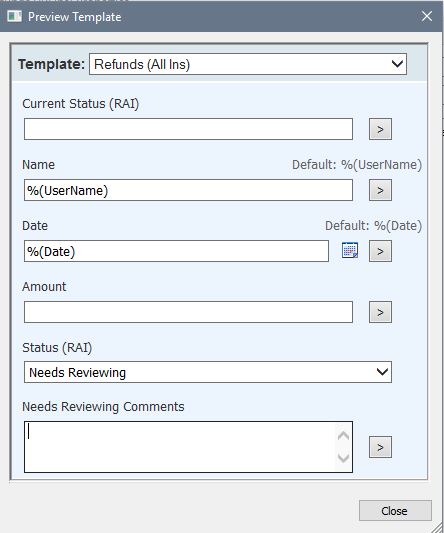Click into the Name field containing %(UserName)
This screenshot has width=444, height=533.
188,190
